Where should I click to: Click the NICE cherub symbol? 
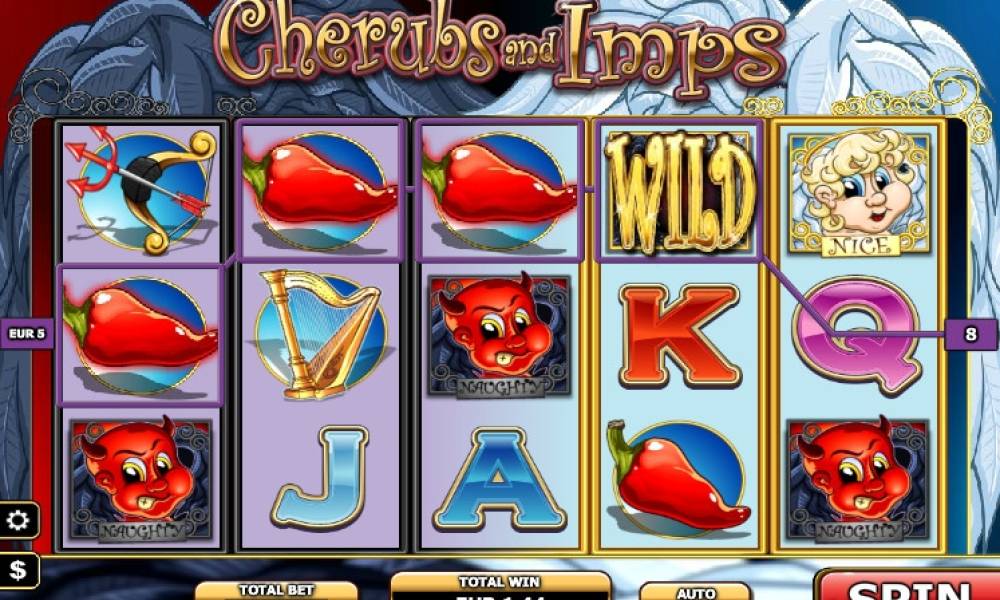point(858,194)
